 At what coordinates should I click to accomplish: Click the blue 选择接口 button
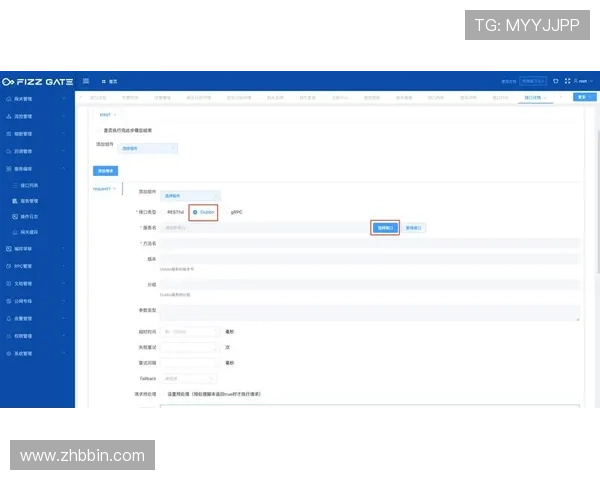(x=385, y=227)
